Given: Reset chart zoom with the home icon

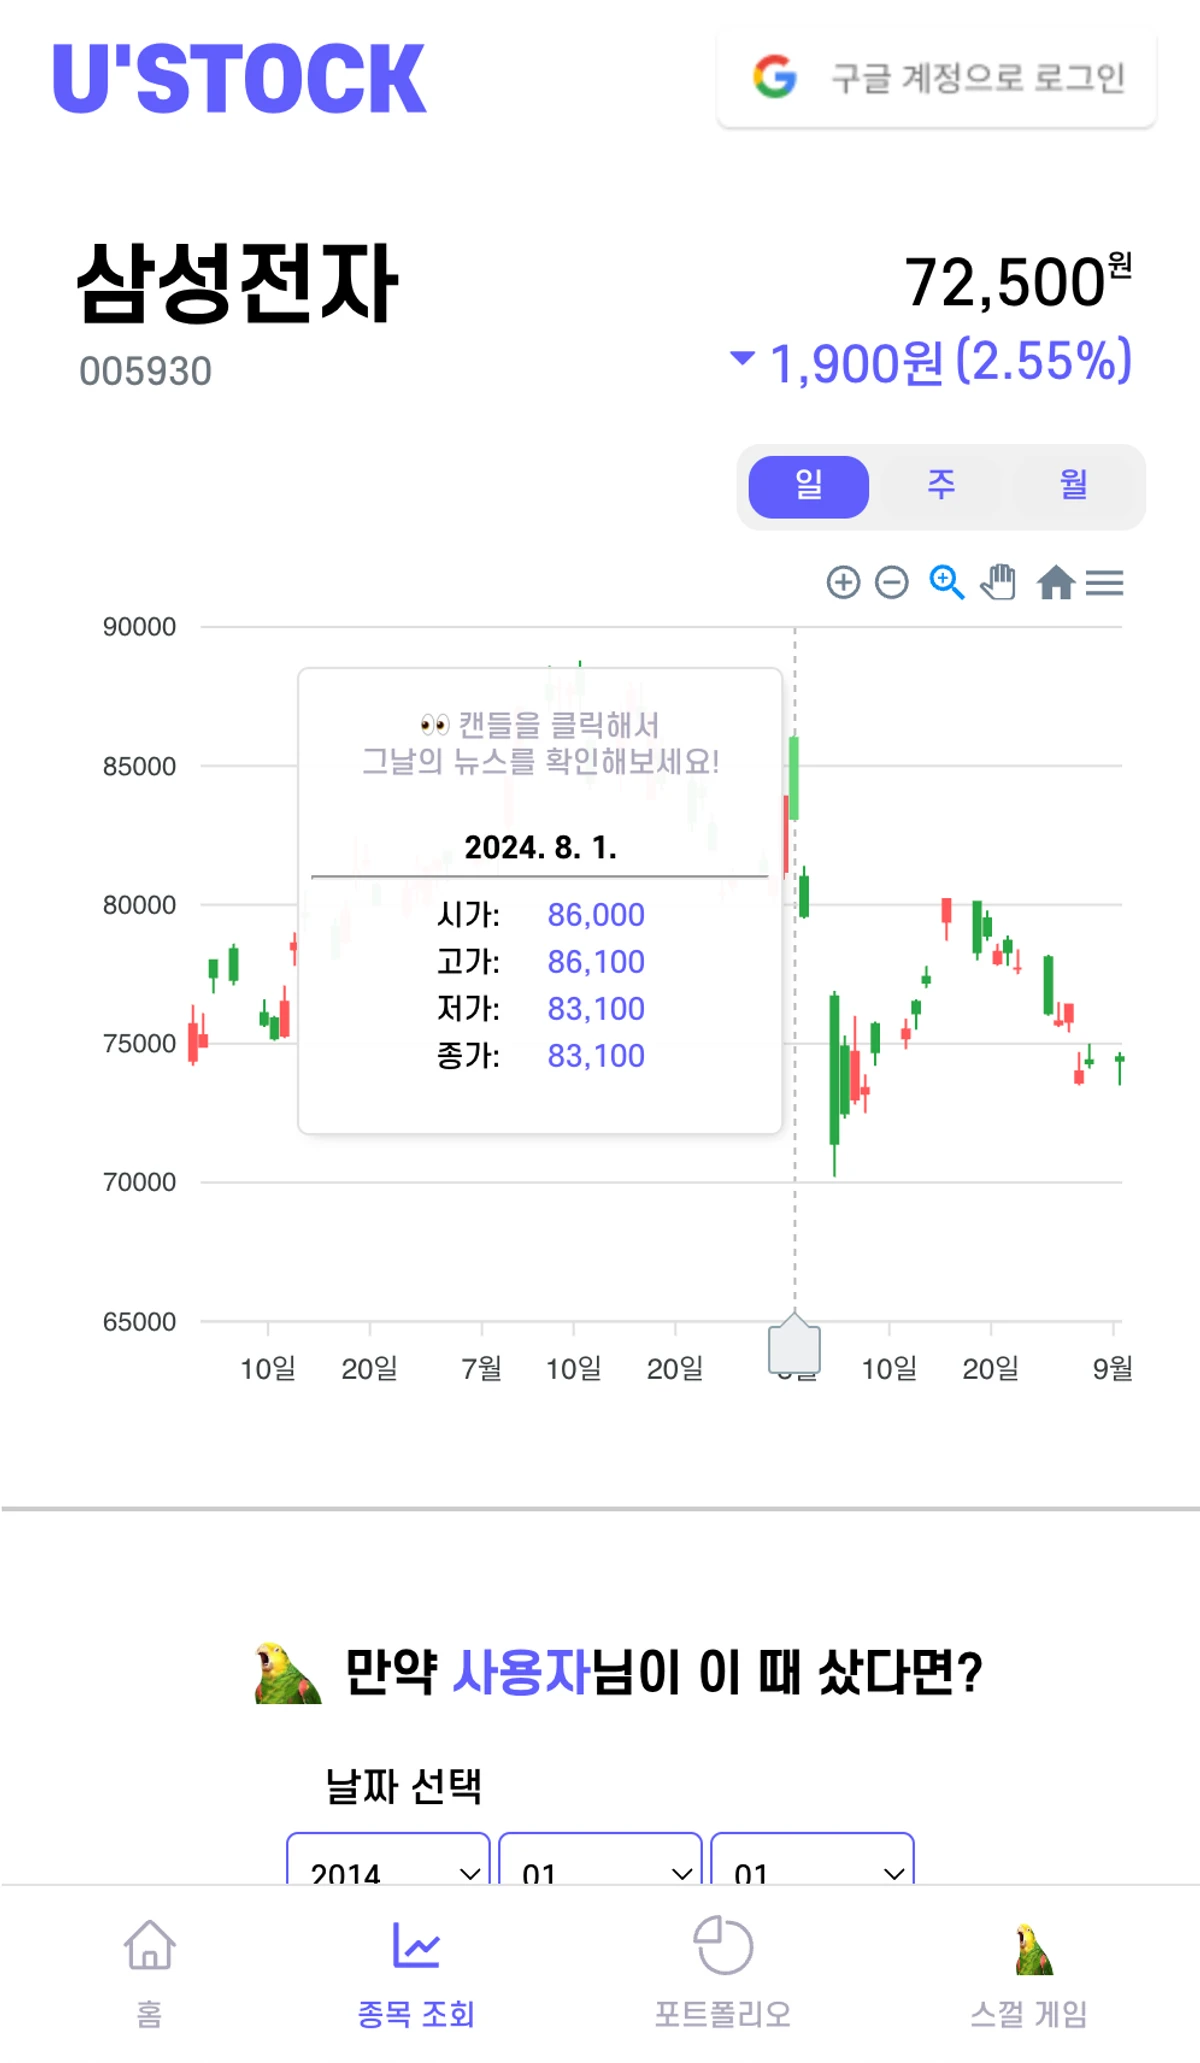Looking at the screenshot, I should coord(1055,582).
